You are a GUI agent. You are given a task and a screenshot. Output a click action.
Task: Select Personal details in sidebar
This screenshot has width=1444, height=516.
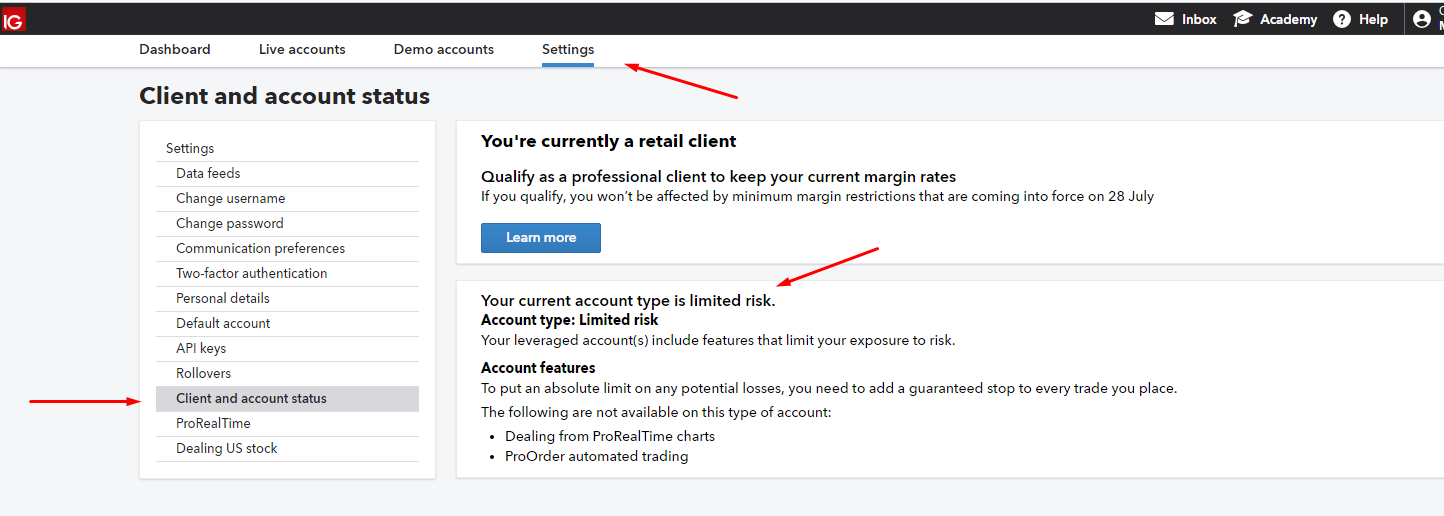click(x=222, y=299)
